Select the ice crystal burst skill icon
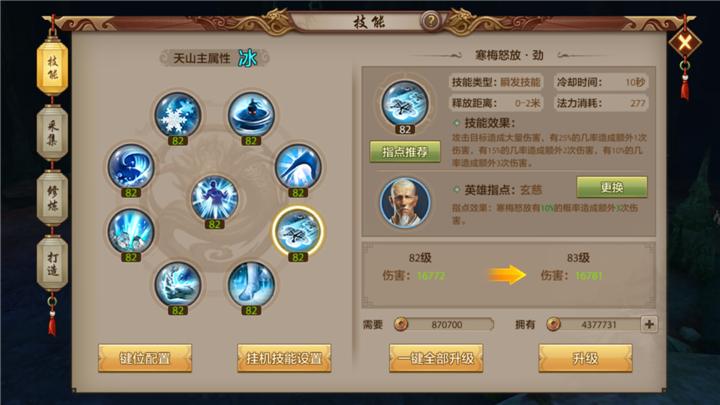This screenshot has height=405, width=720. (x=131, y=231)
